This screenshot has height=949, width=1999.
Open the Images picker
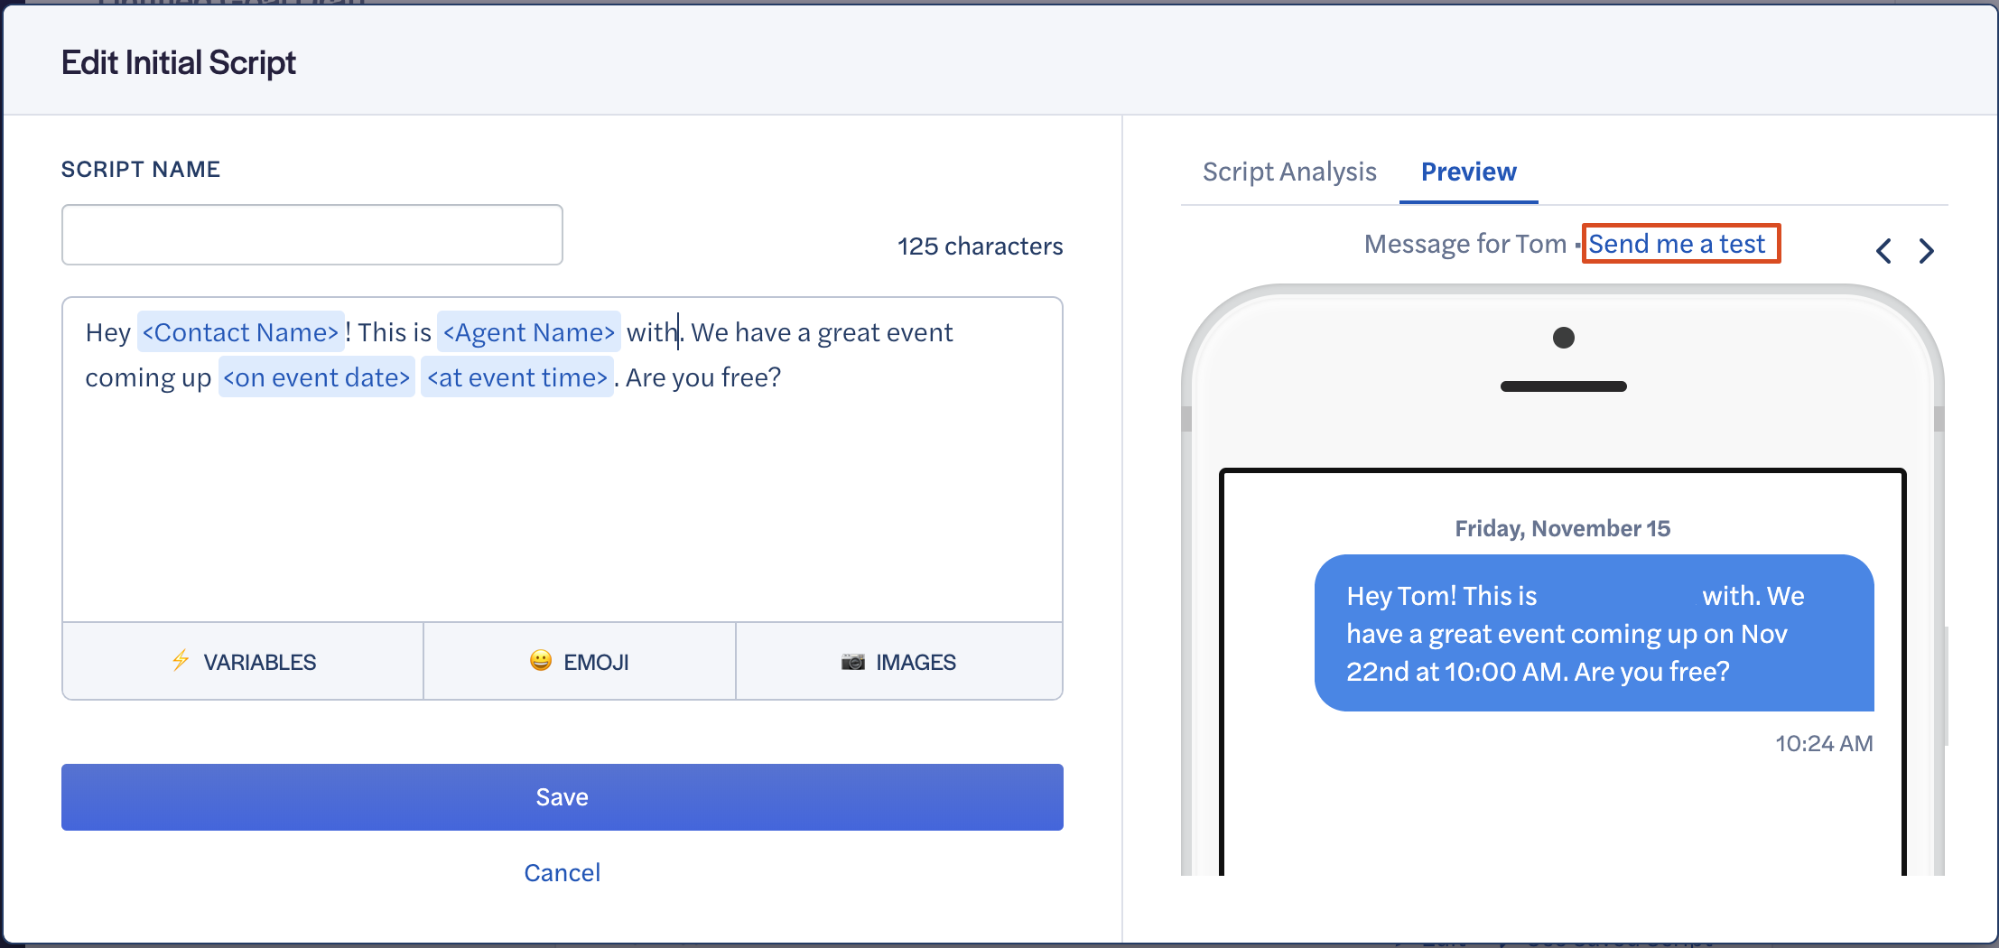pyautogui.click(x=899, y=661)
